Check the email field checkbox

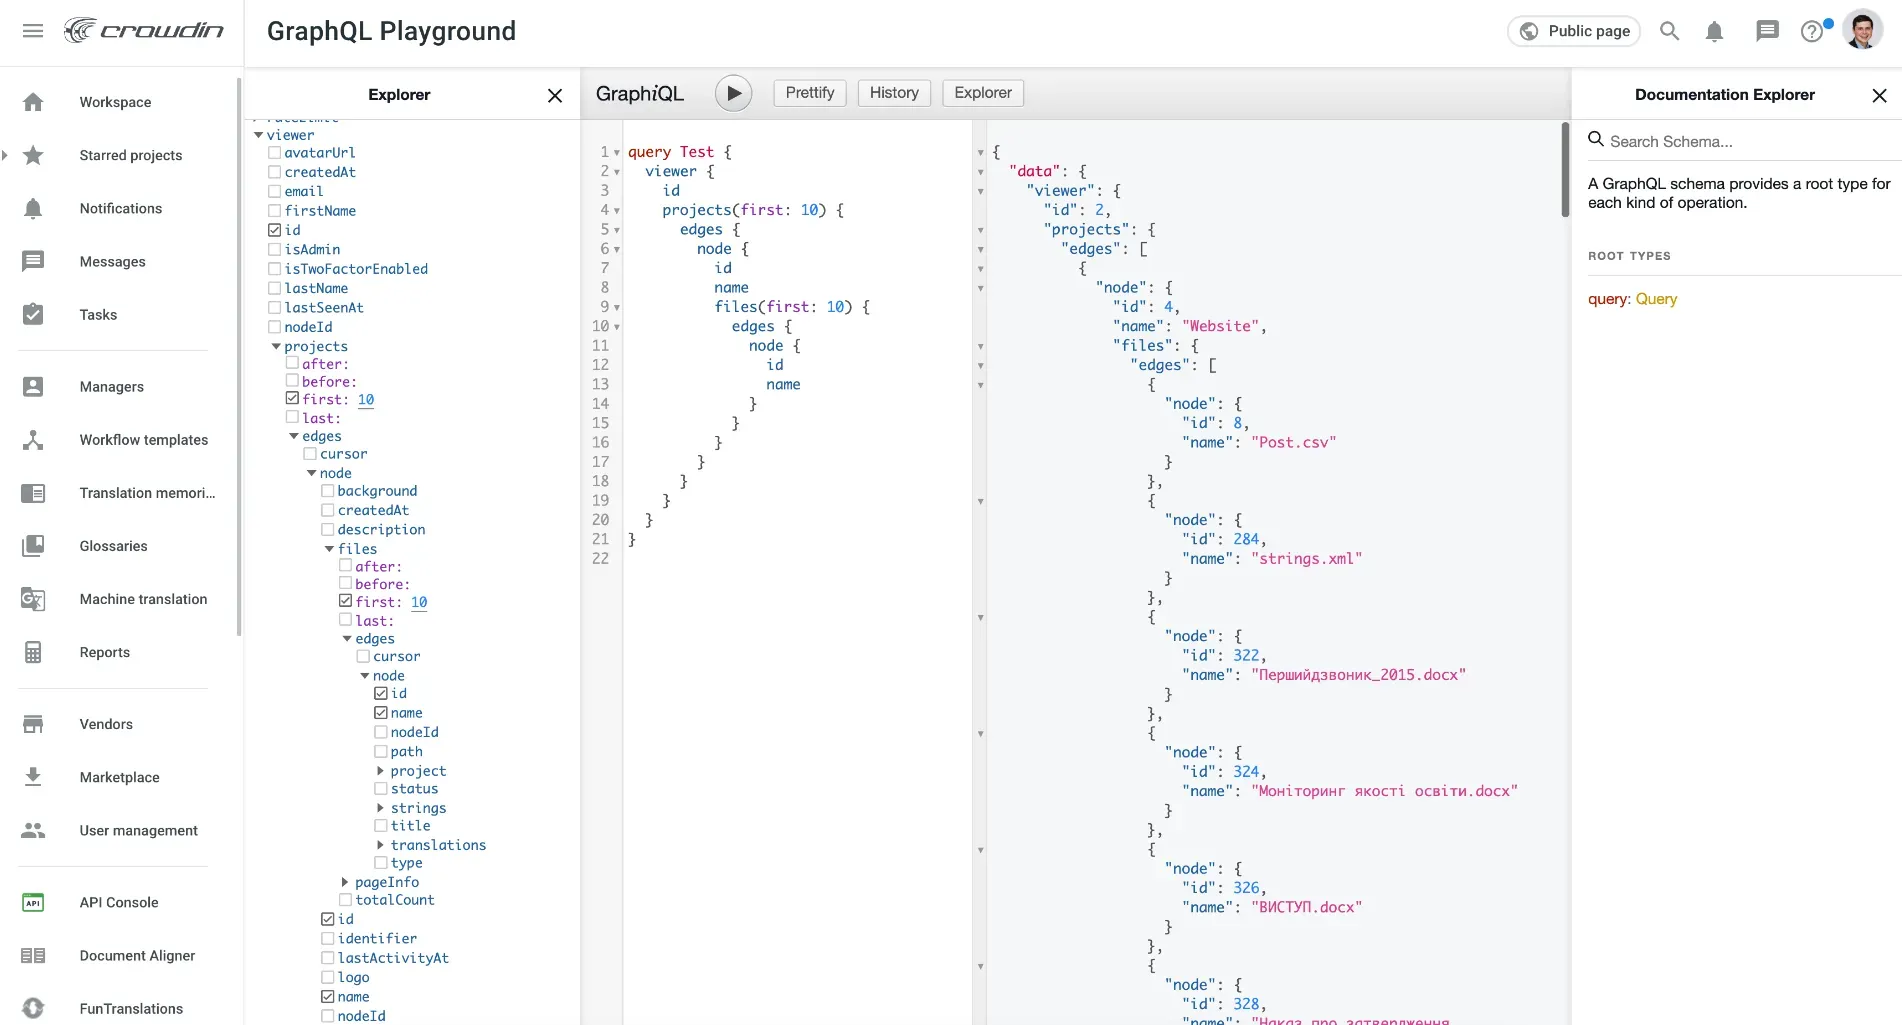pyautogui.click(x=275, y=191)
